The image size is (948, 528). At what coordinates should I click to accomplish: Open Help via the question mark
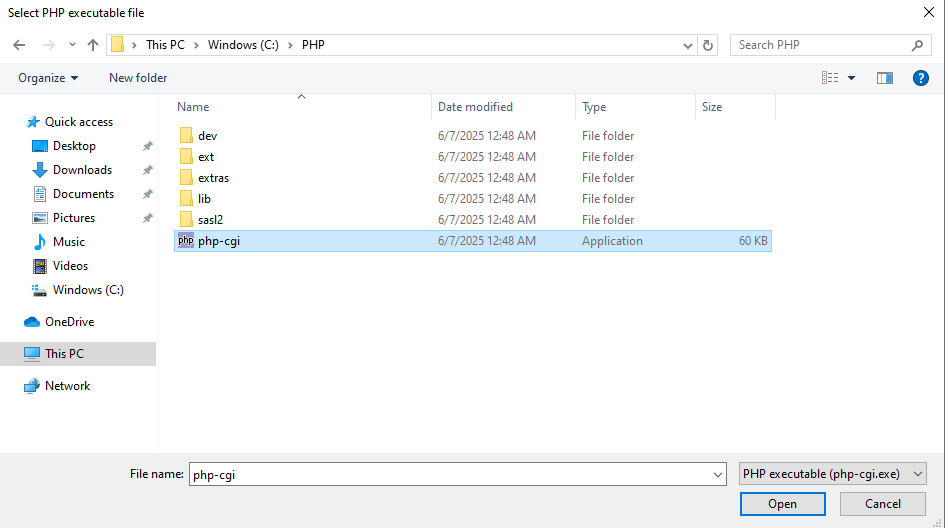click(x=920, y=78)
